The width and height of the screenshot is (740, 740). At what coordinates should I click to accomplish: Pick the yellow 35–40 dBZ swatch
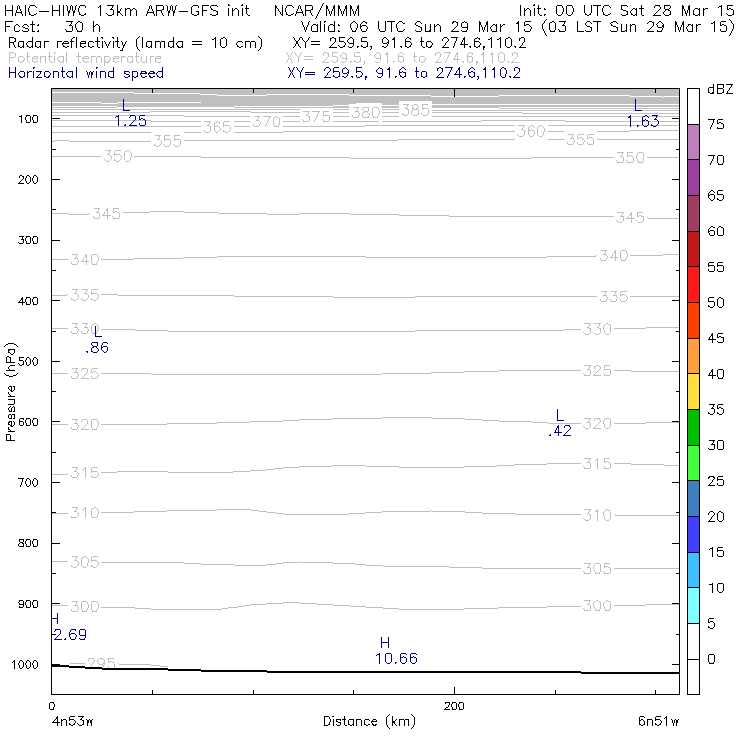click(x=693, y=391)
